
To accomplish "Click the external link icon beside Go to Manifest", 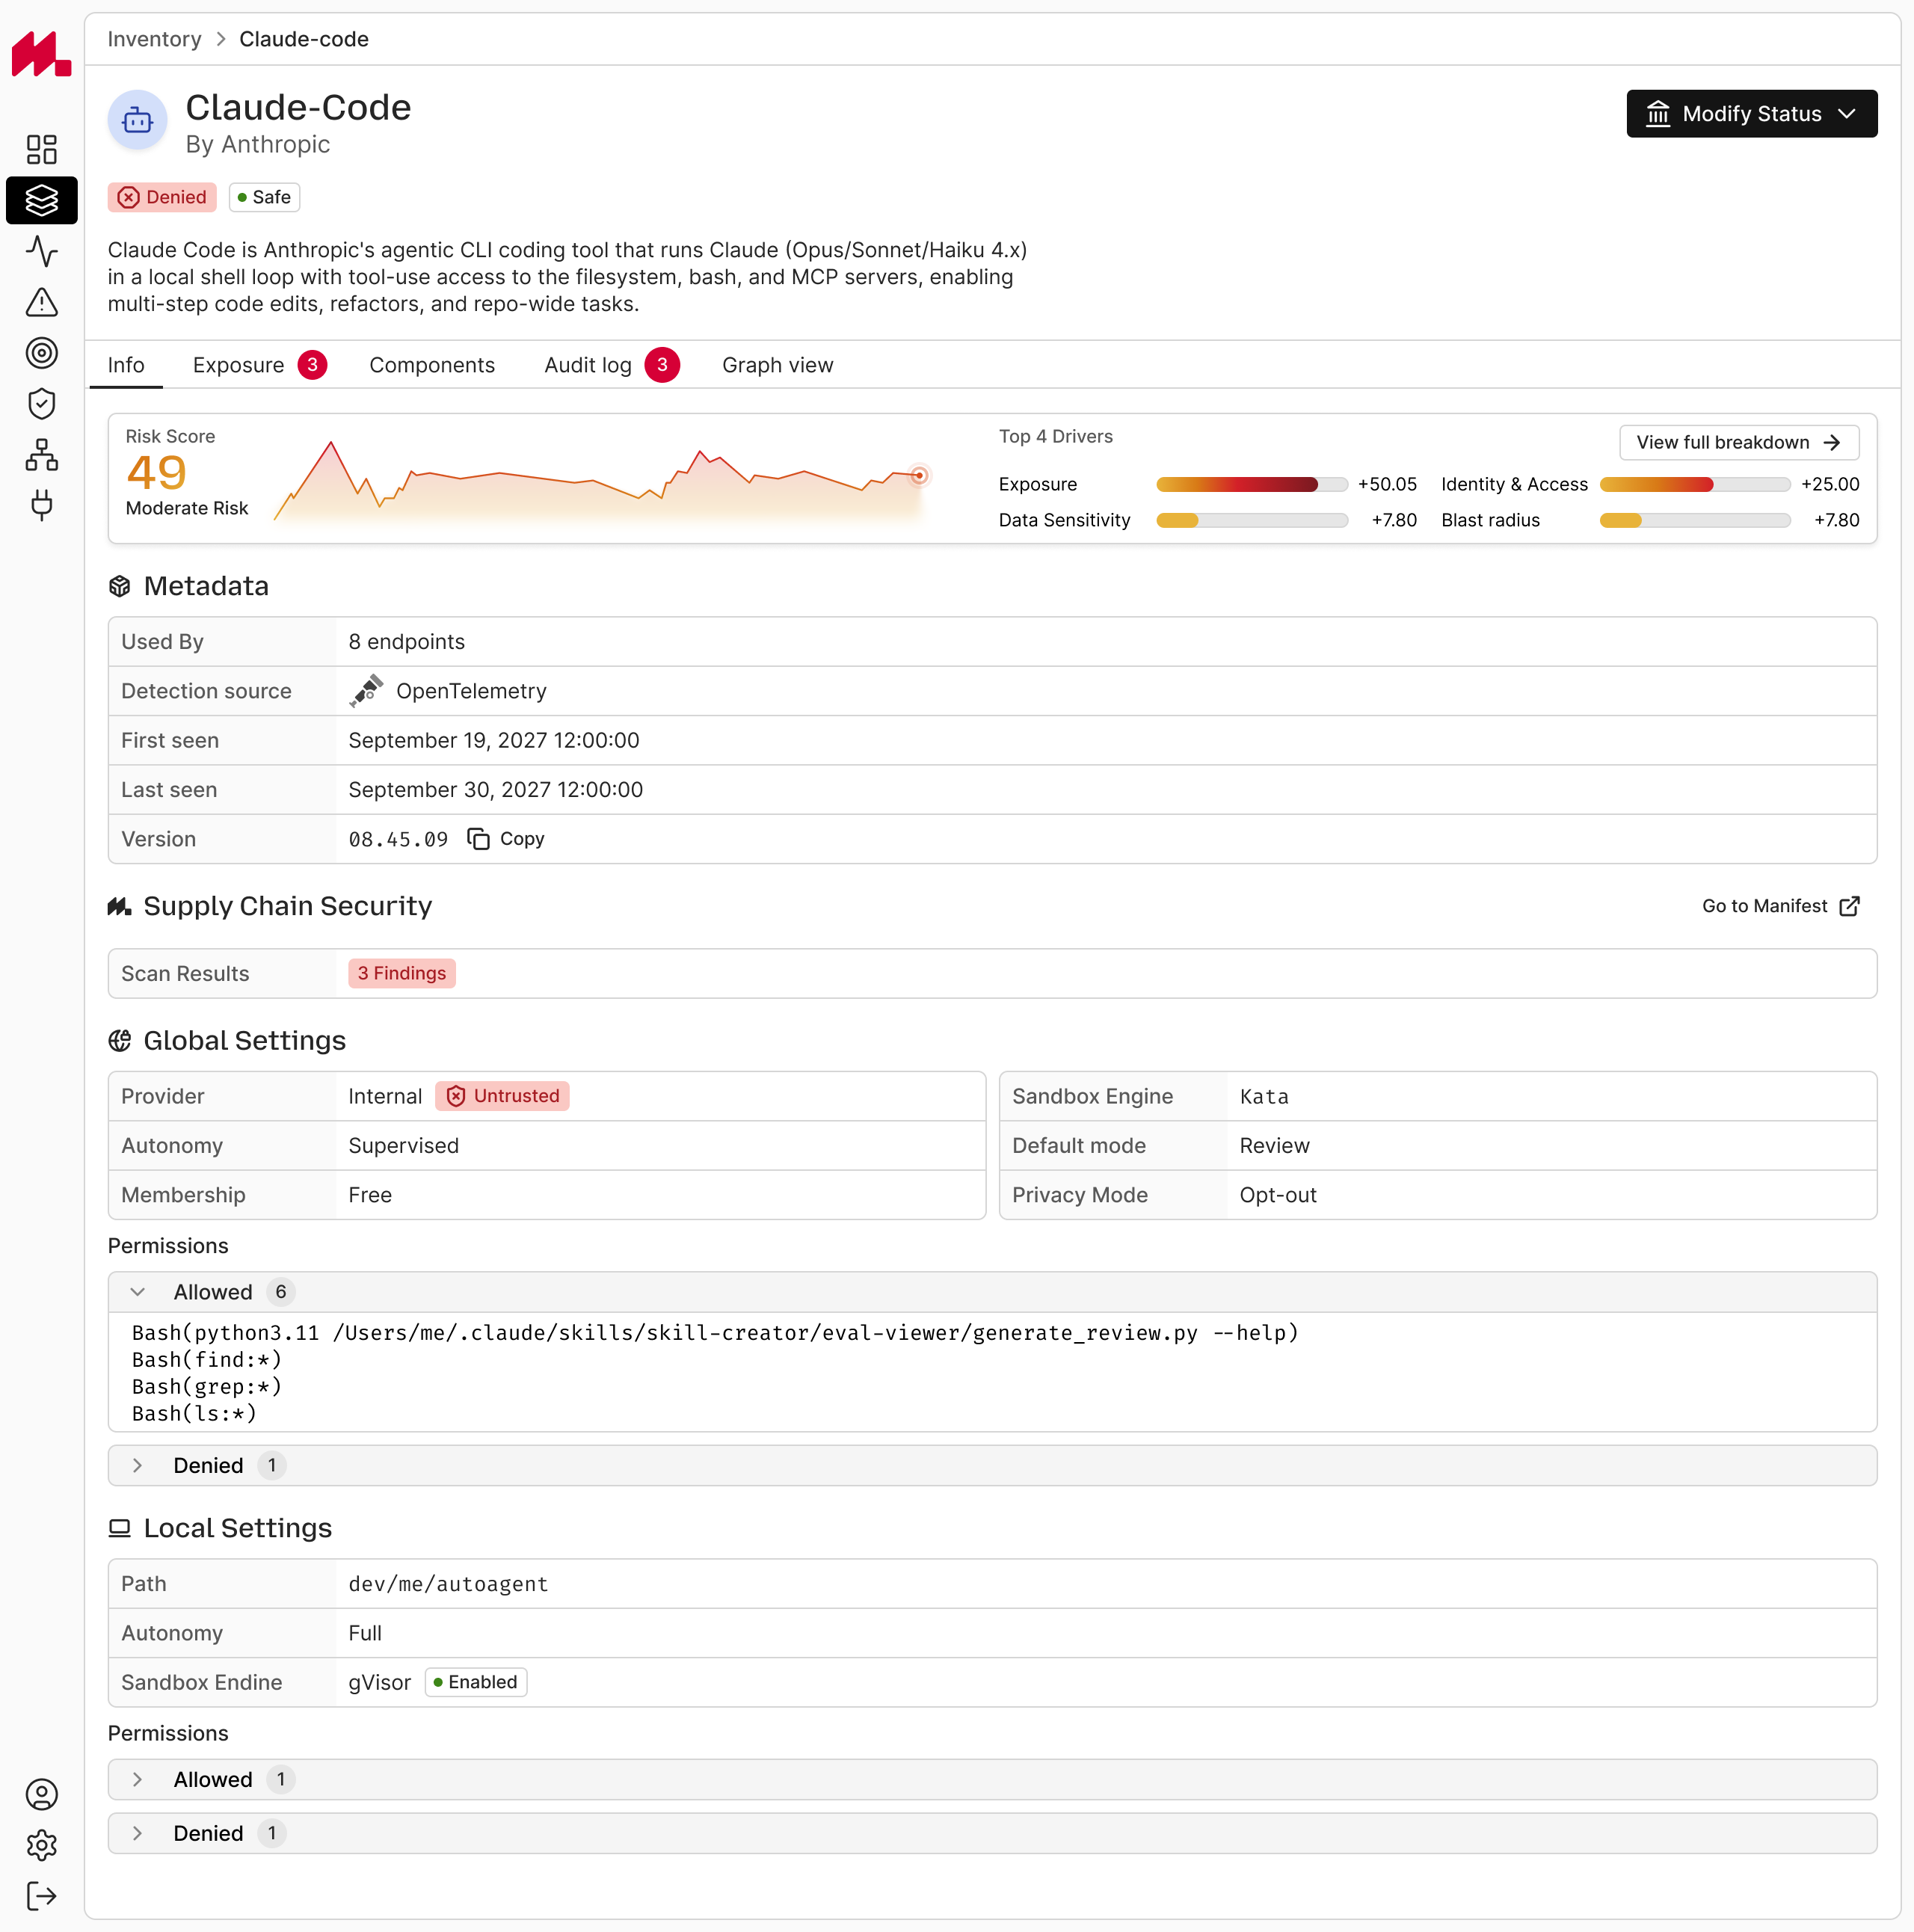I will tap(1850, 906).
